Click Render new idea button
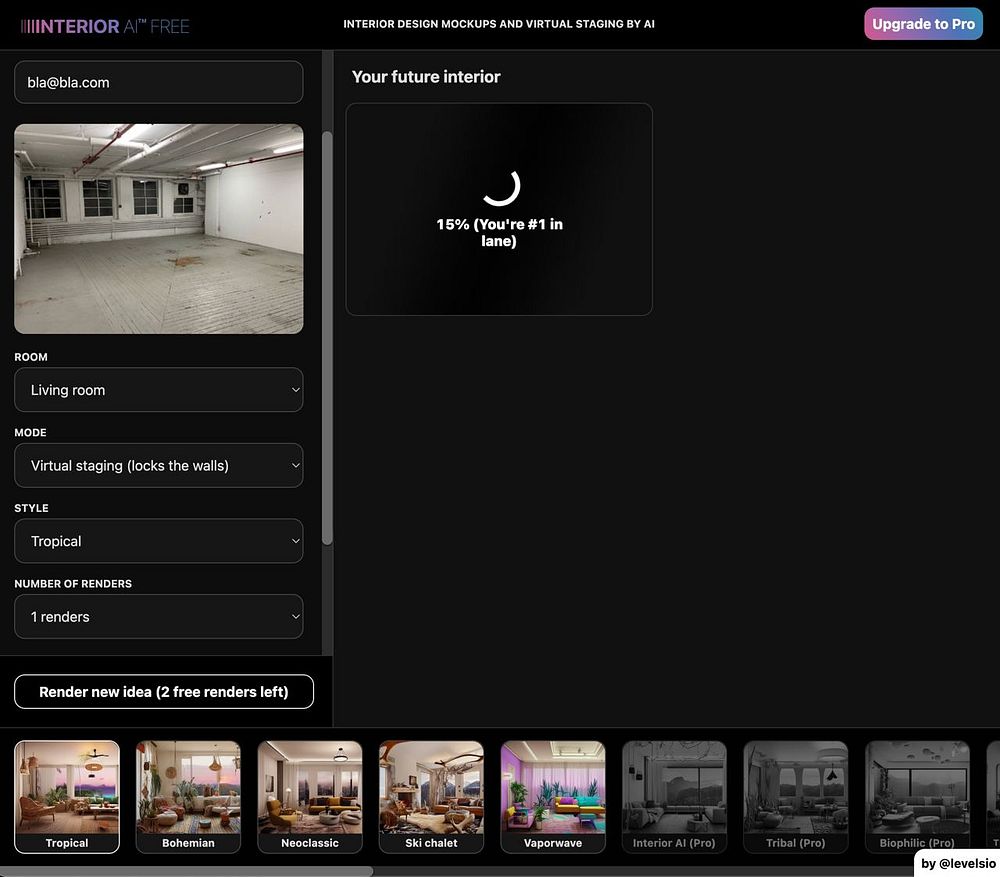 (x=164, y=691)
